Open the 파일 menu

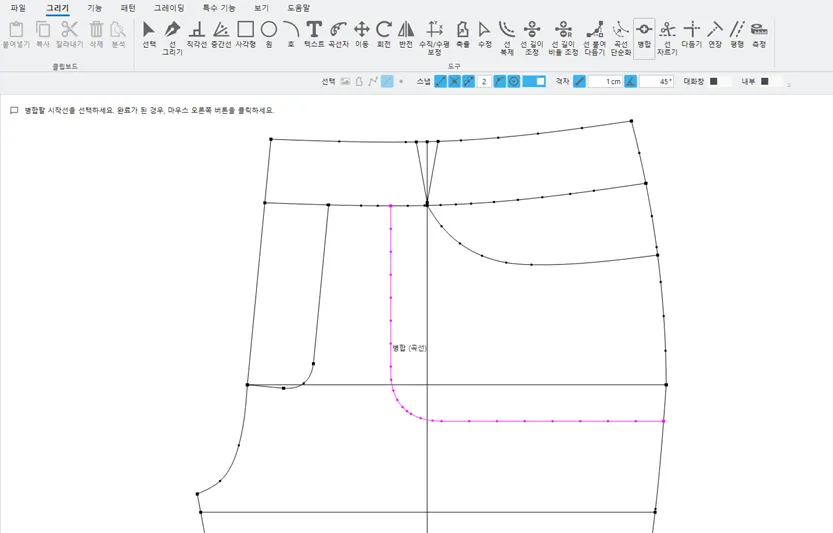pyautogui.click(x=18, y=8)
